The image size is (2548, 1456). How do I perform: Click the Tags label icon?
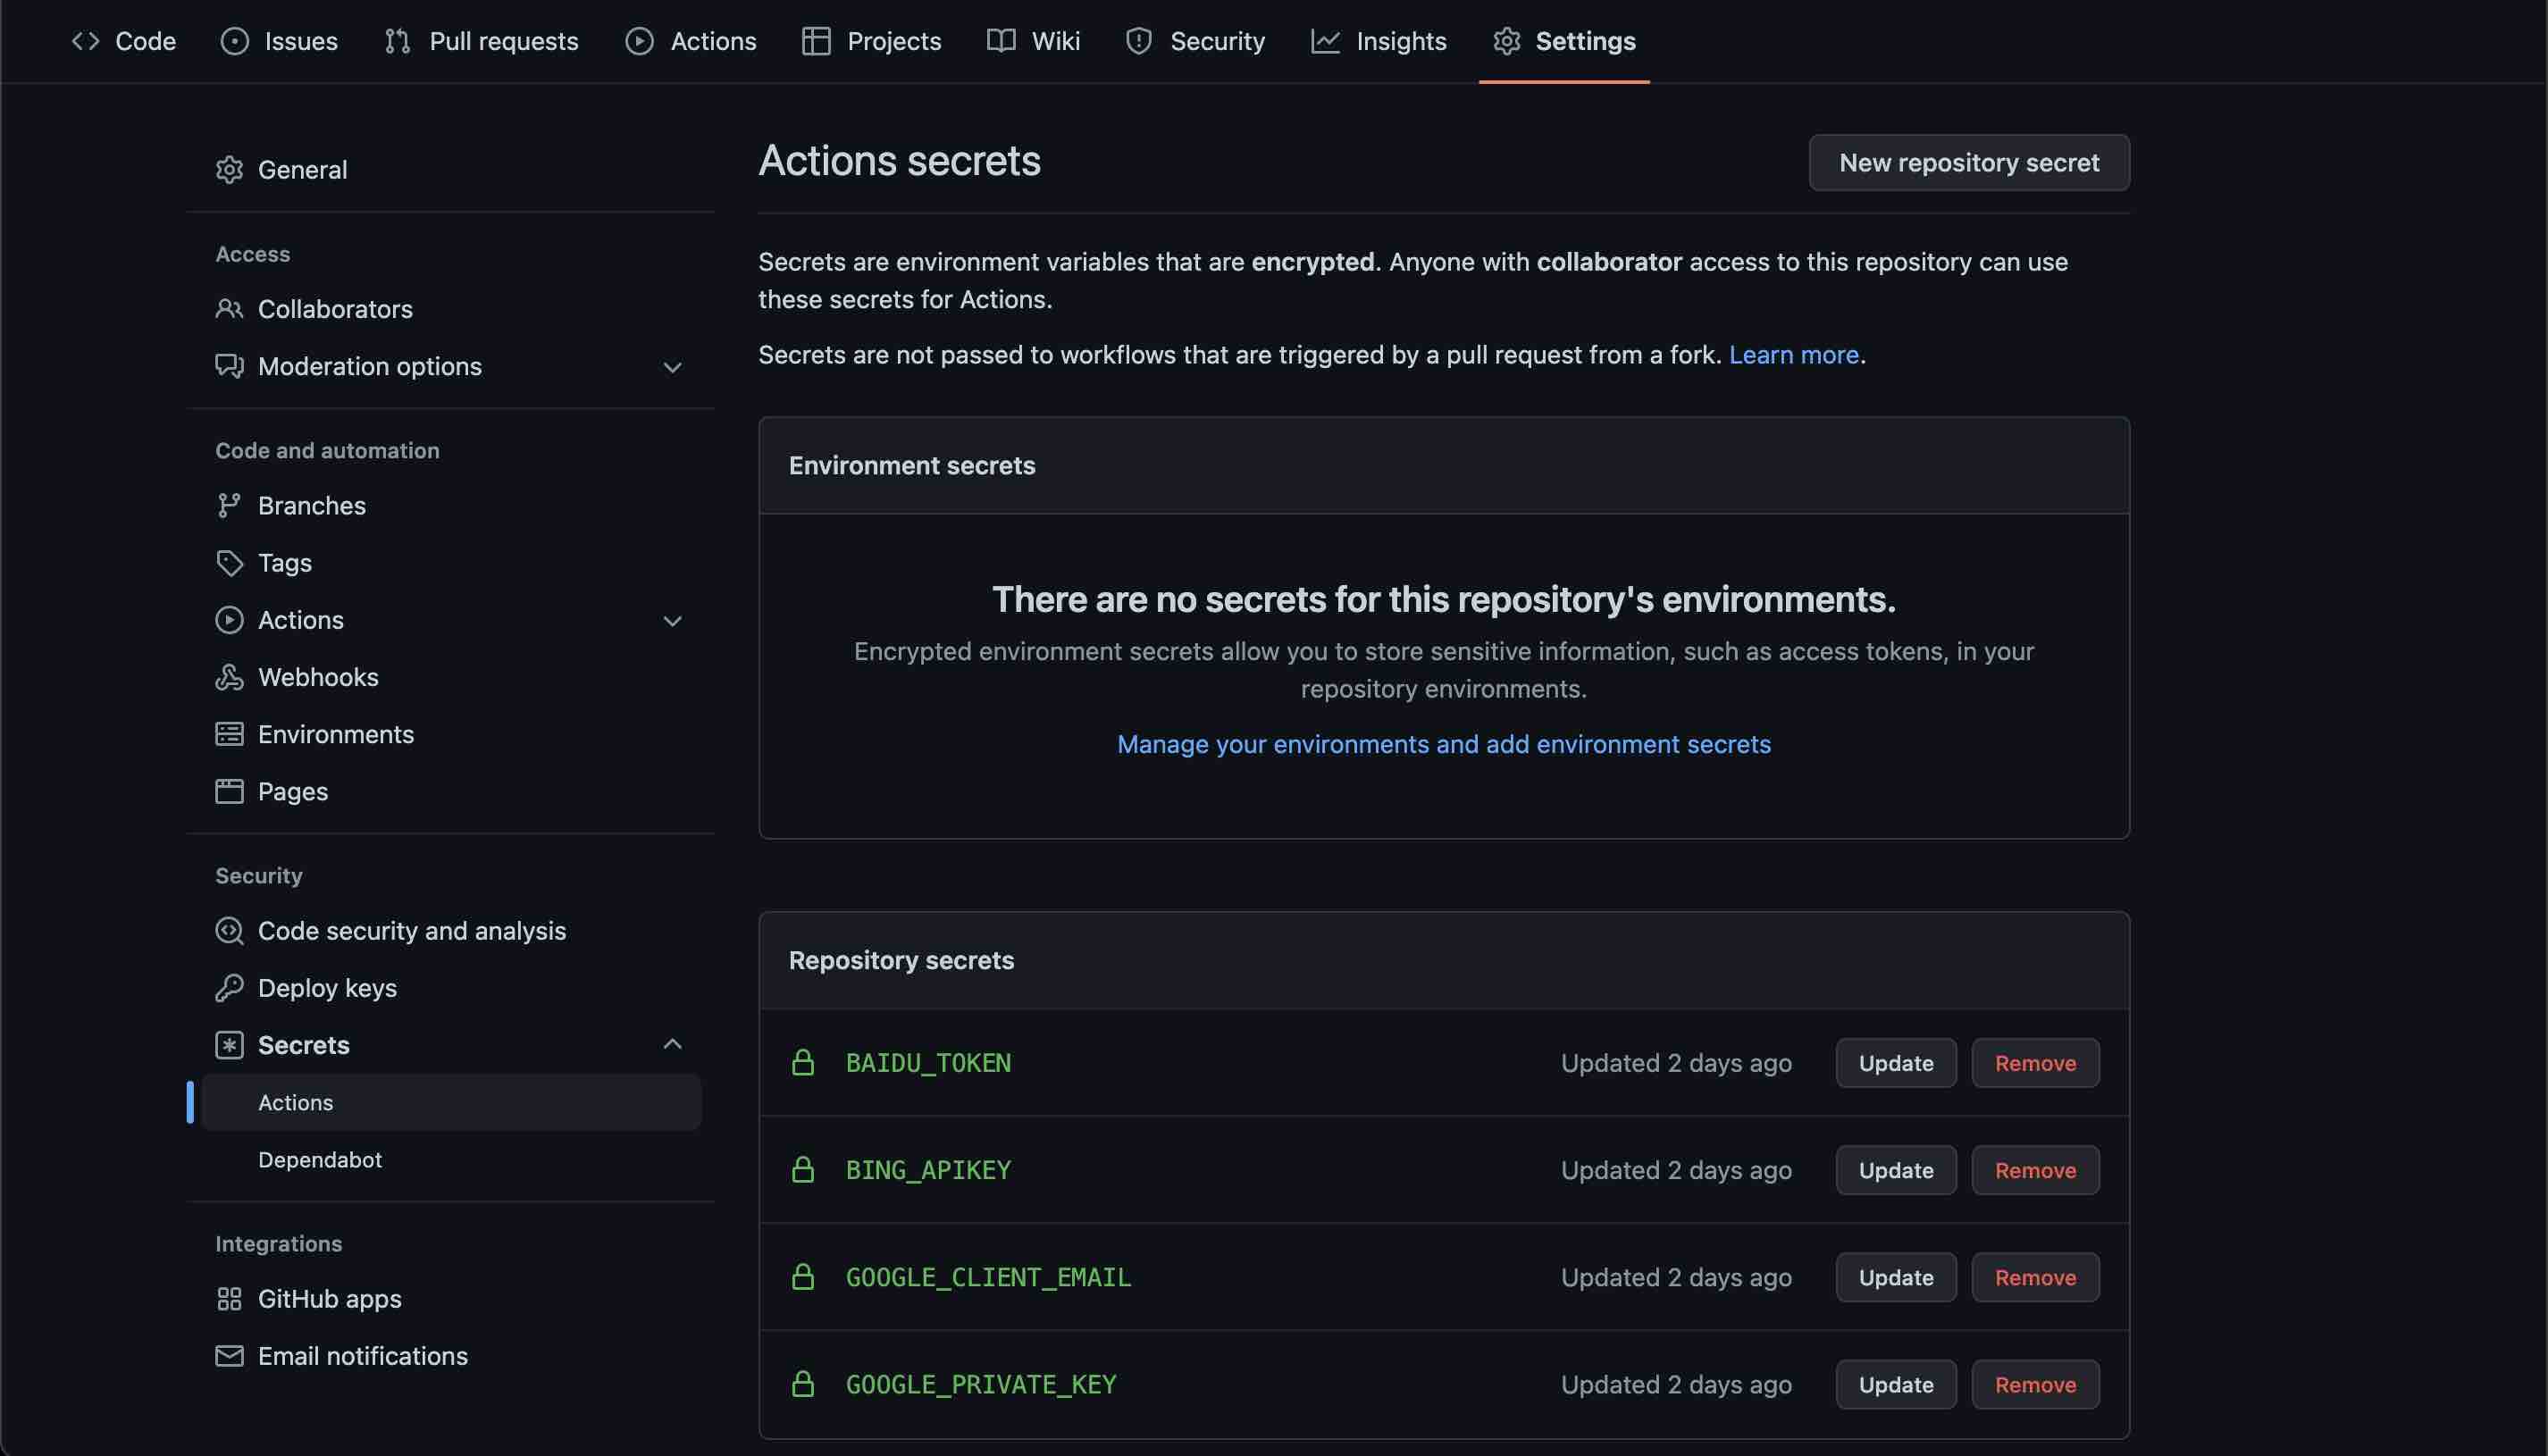(229, 563)
